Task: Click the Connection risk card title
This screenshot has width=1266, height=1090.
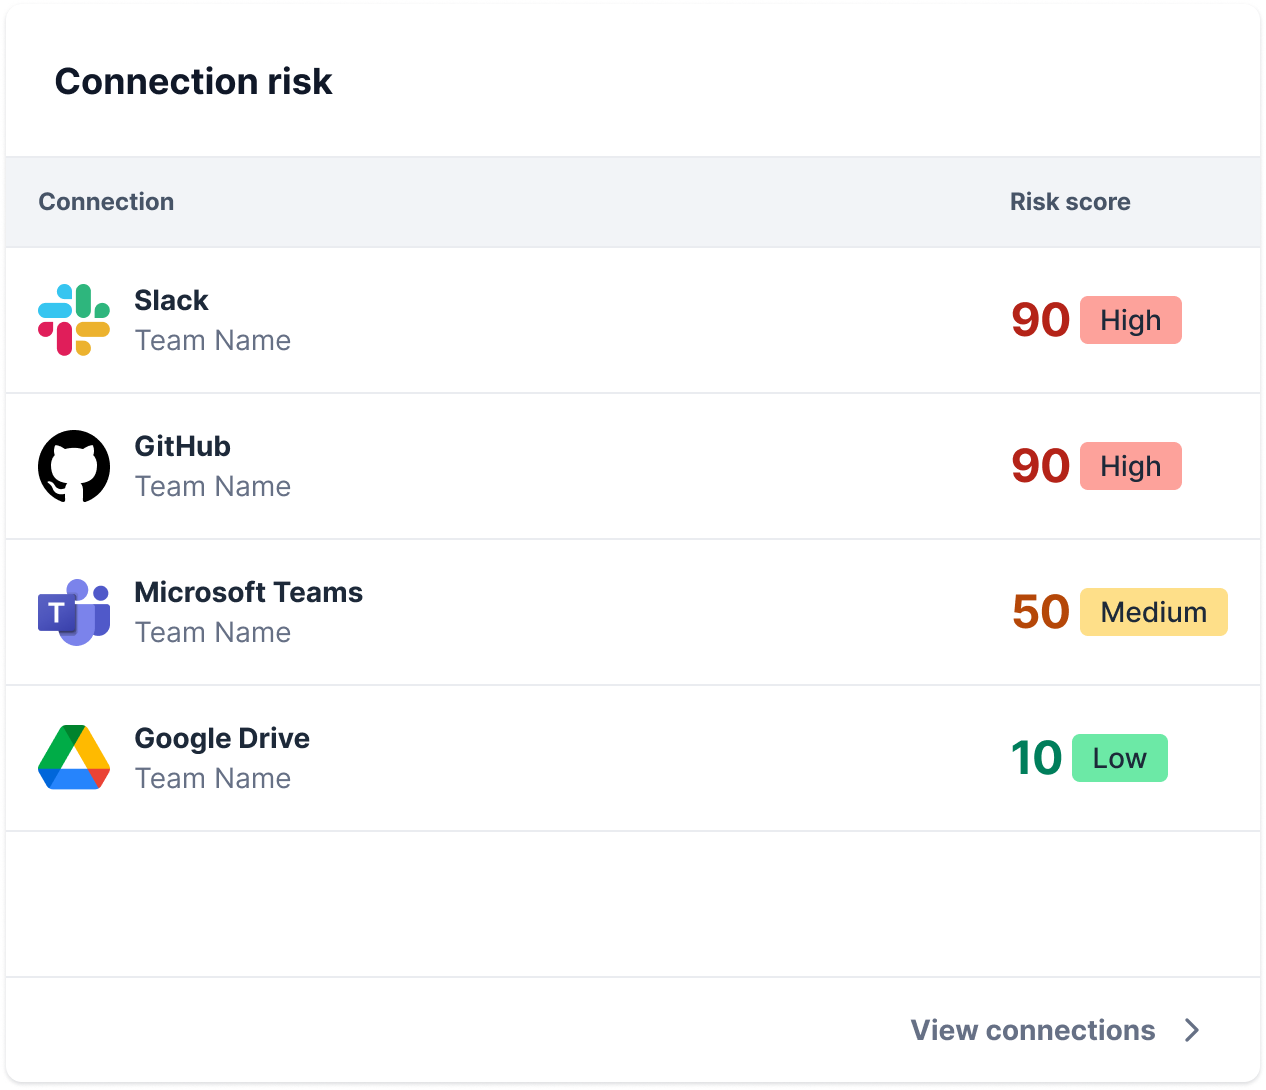Action: click(194, 82)
